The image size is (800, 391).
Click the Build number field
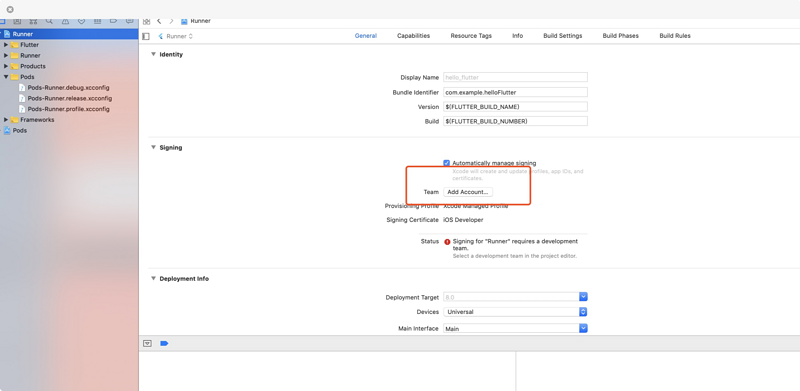tap(515, 121)
